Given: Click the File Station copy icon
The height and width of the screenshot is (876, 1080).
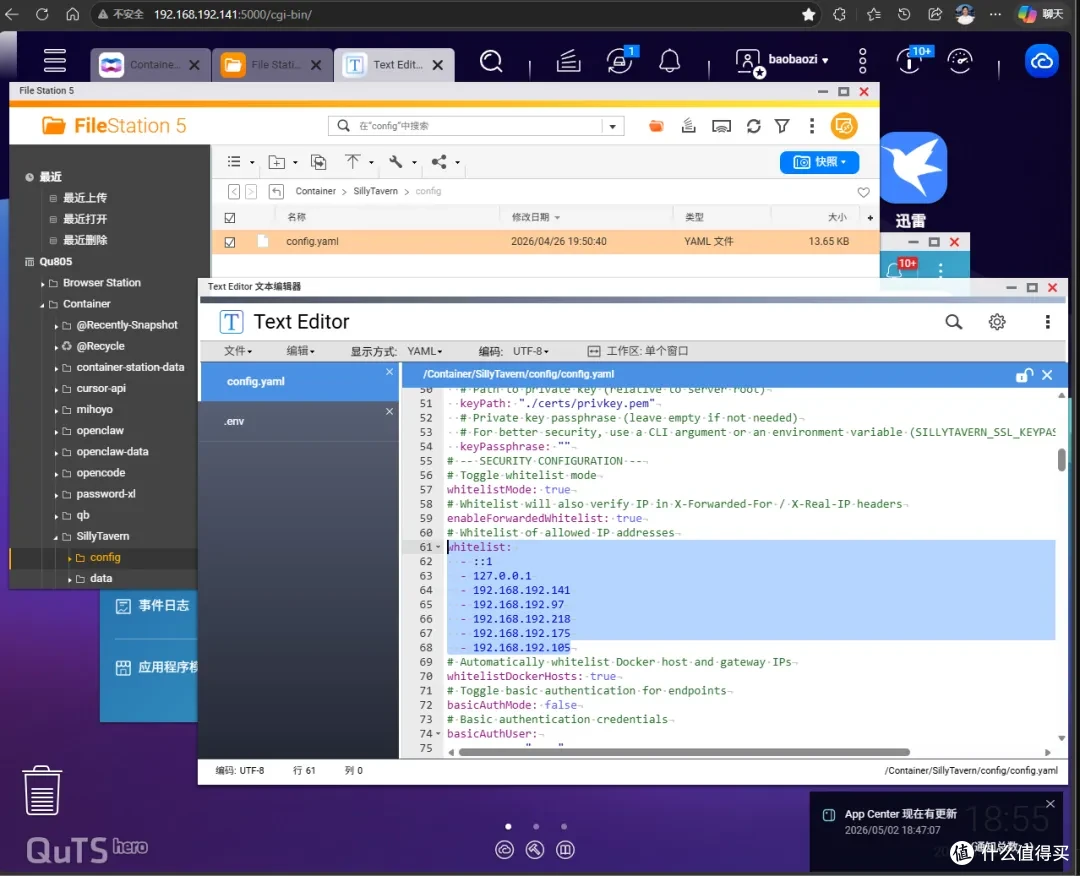Looking at the screenshot, I should coord(318,162).
